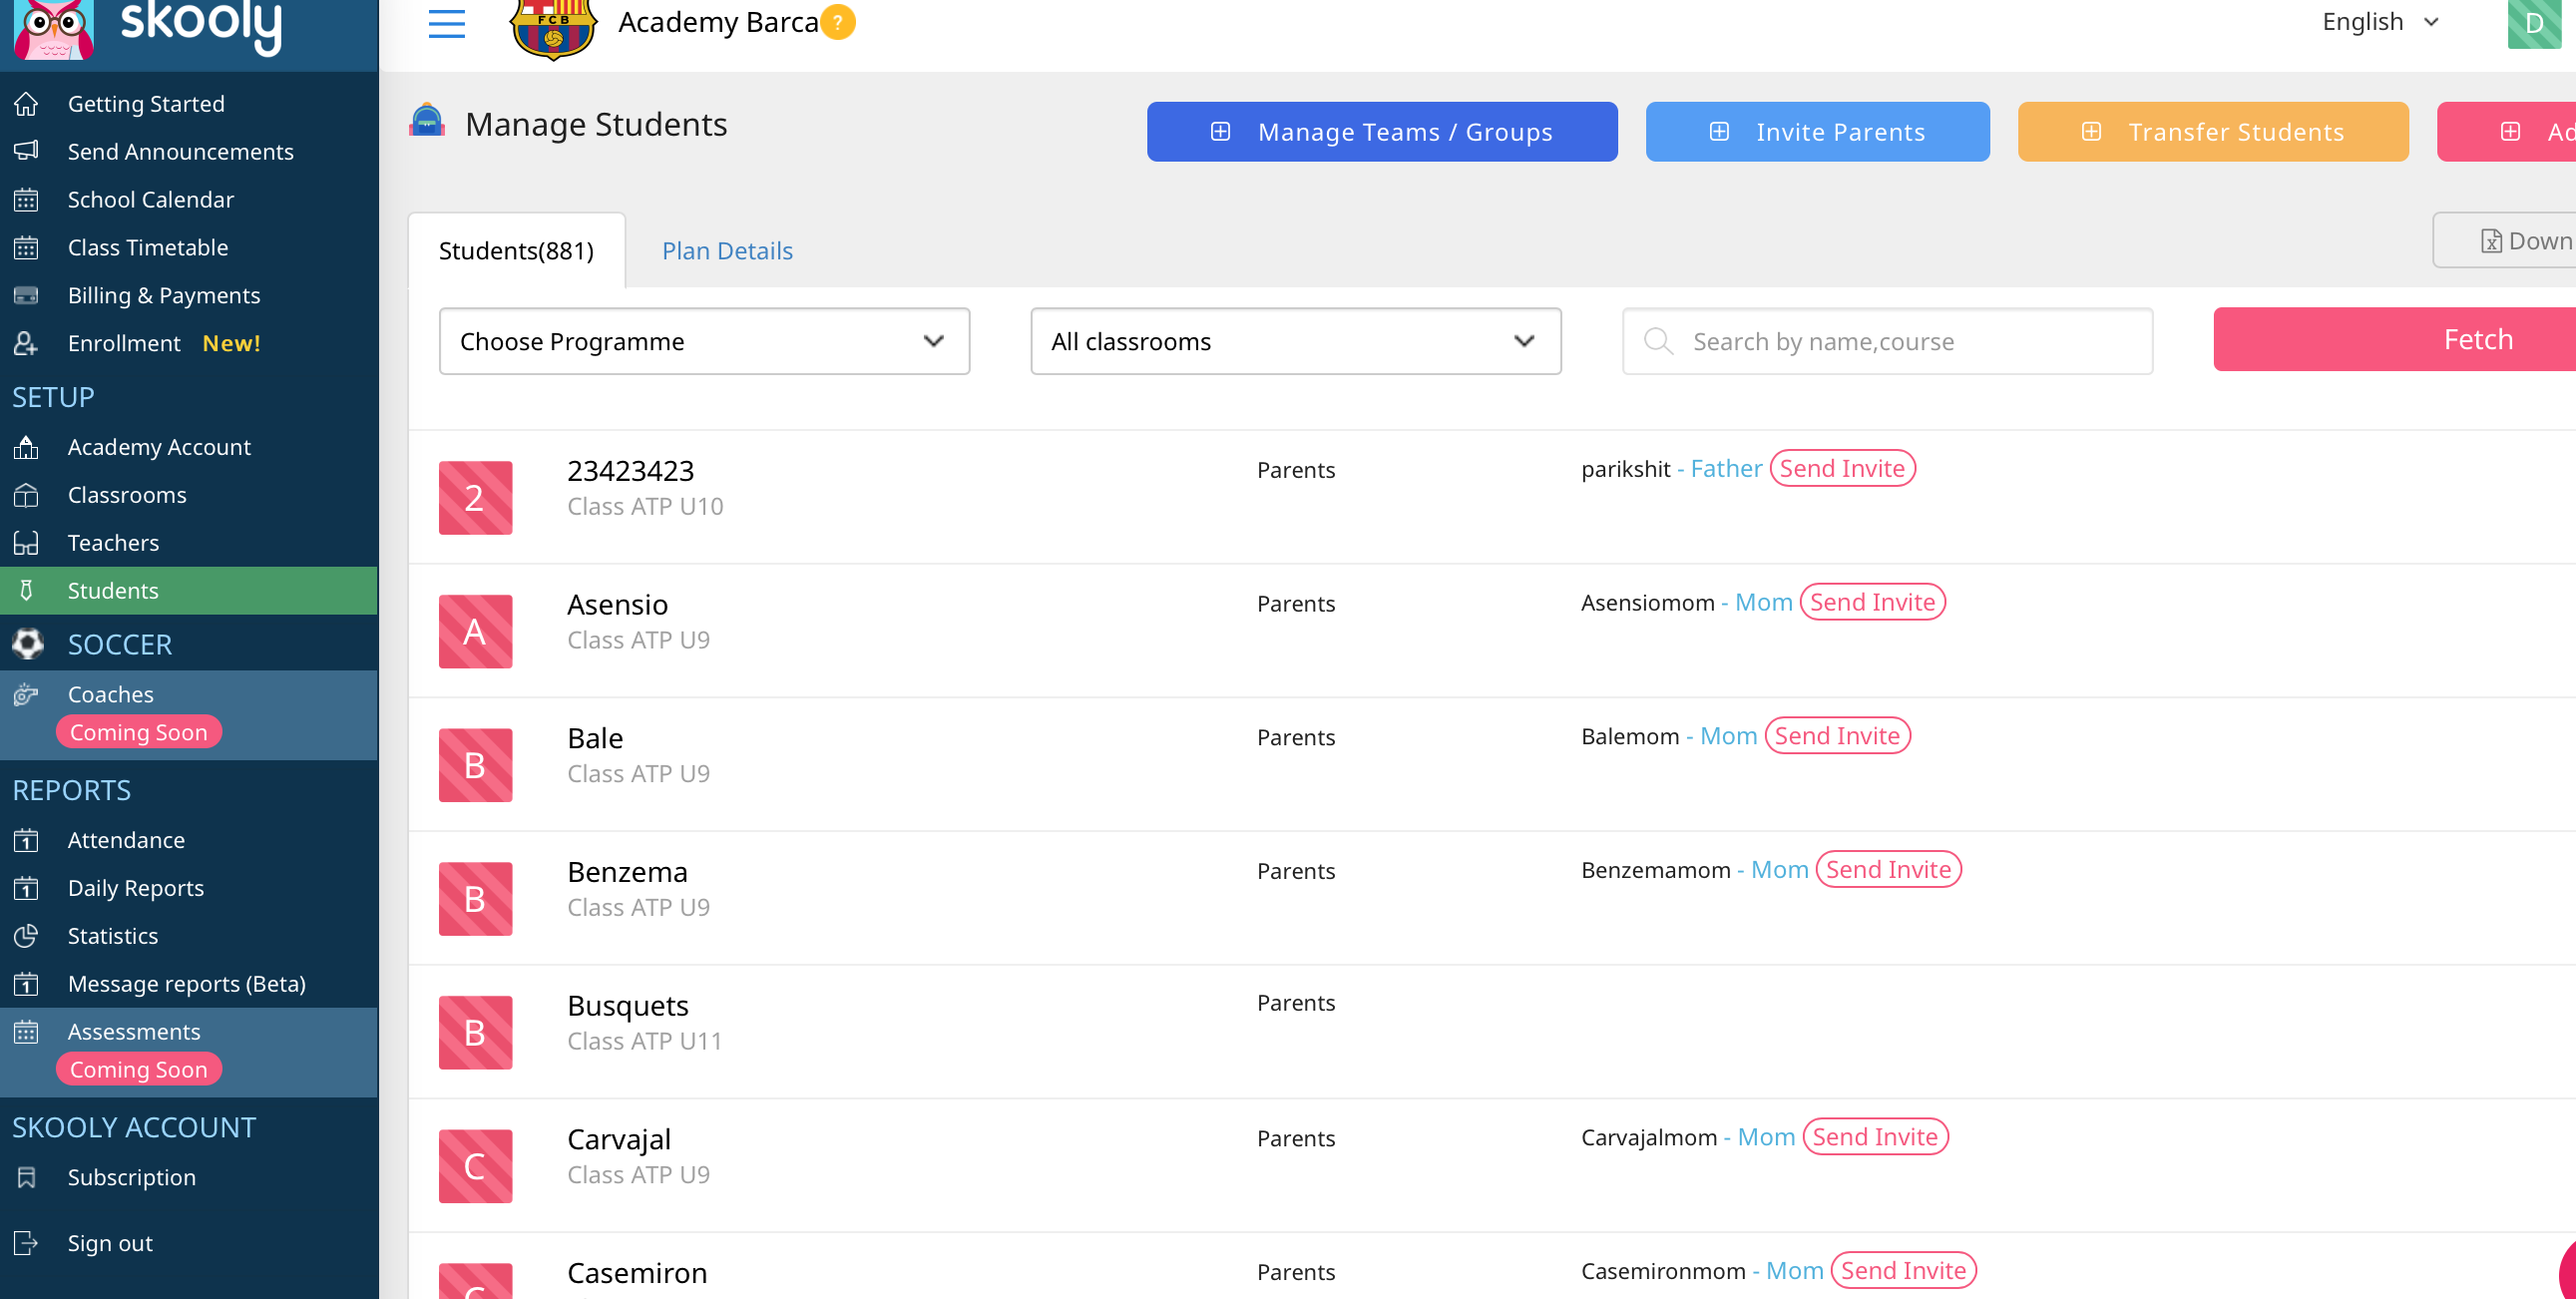Screen dimensions: 2576x1299
Task: Open student Benzema name
Action: pyautogui.click(x=627, y=871)
